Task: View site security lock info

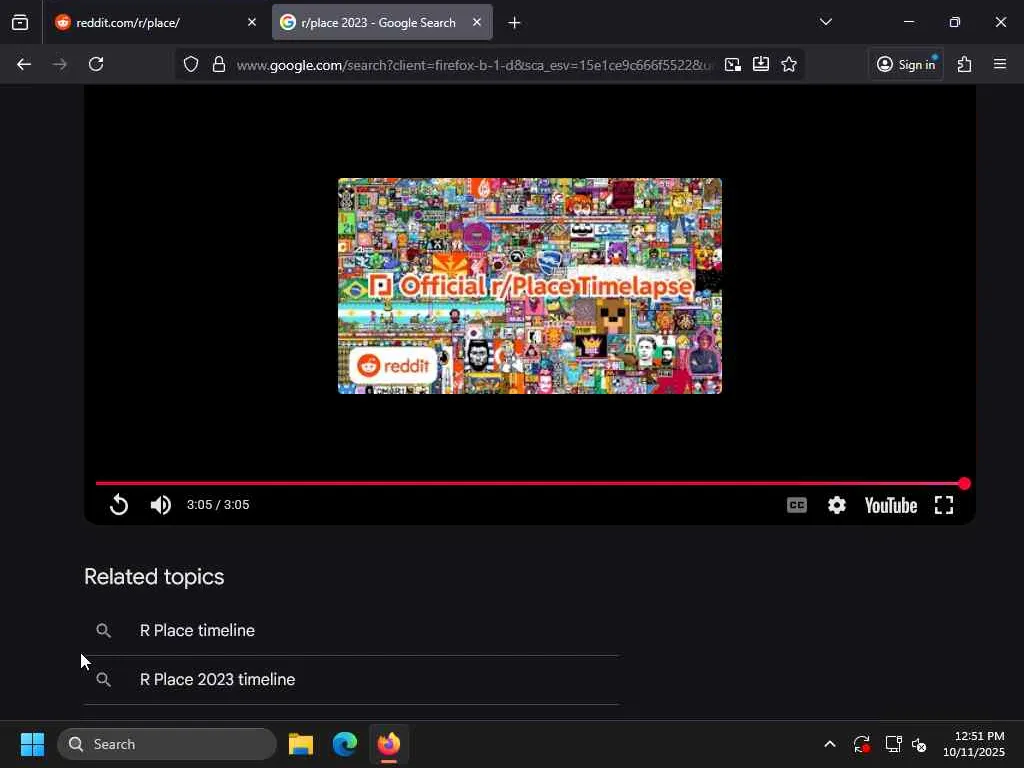Action: point(219,64)
